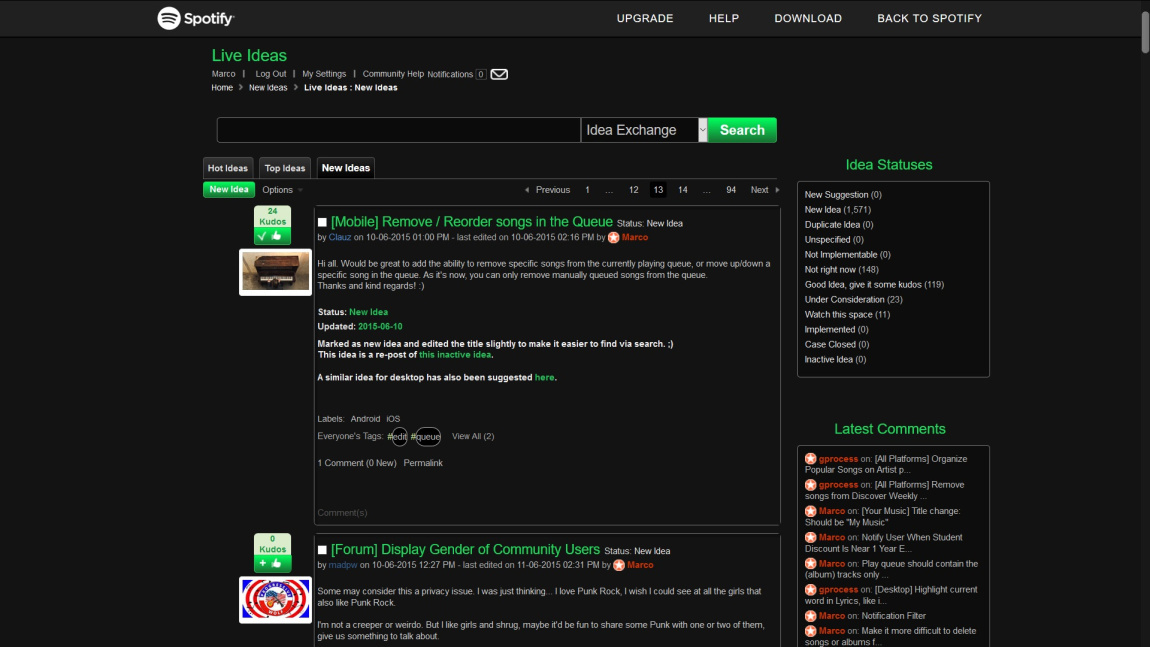Open idea title Remove / Reorder songs in Queue
This screenshot has width=1150, height=647.
(x=472, y=222)
